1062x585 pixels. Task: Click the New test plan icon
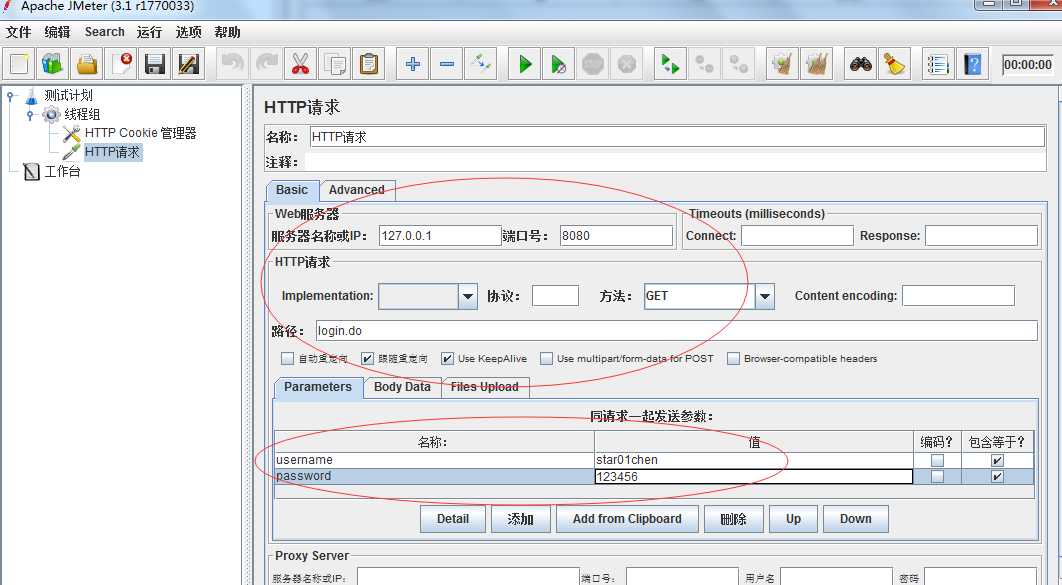point(19,64)
